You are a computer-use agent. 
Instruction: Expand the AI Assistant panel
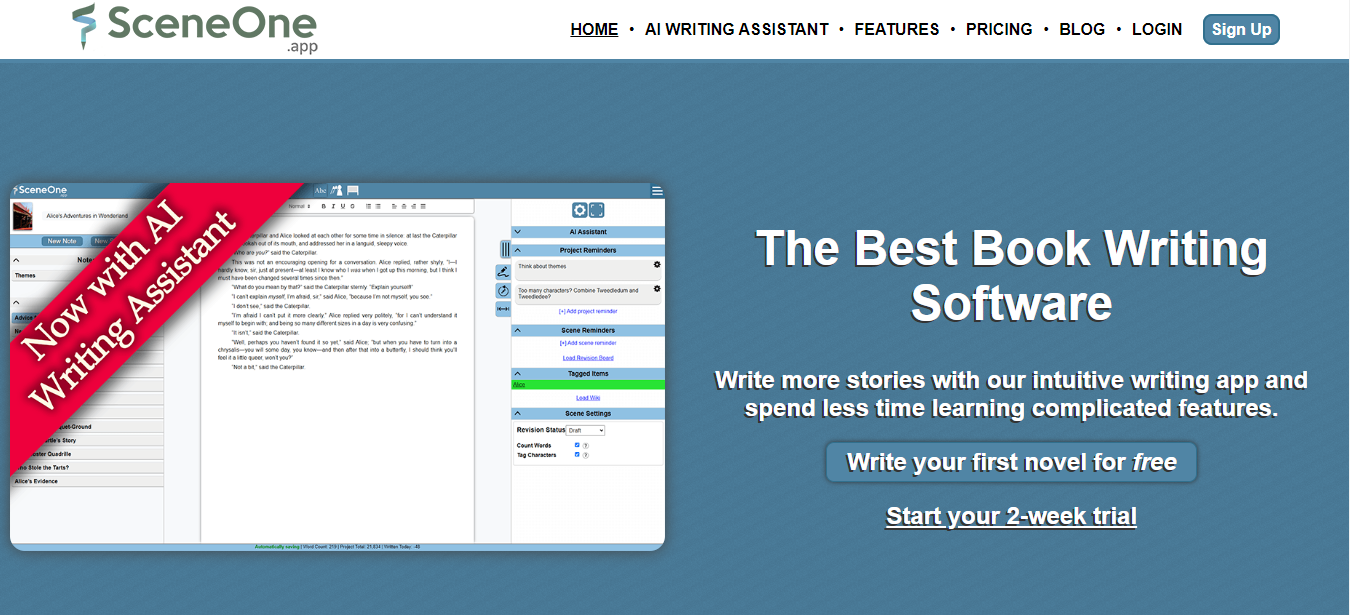click(x=588, y=231)
